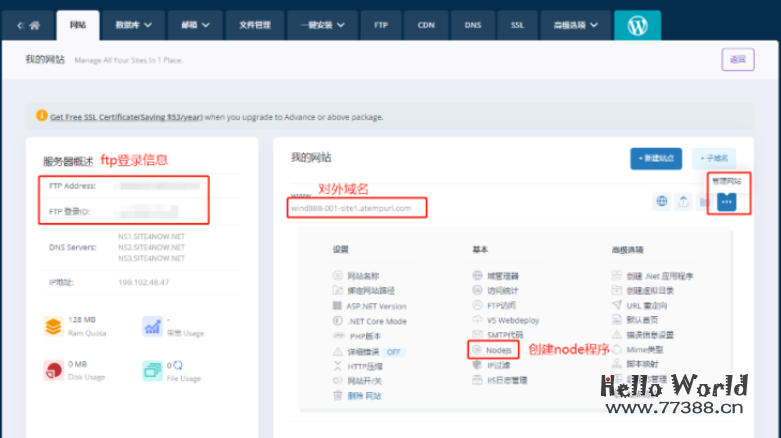Expand the 邮箱 dropdown menu
781x438 pixels.
pos(195,25)
